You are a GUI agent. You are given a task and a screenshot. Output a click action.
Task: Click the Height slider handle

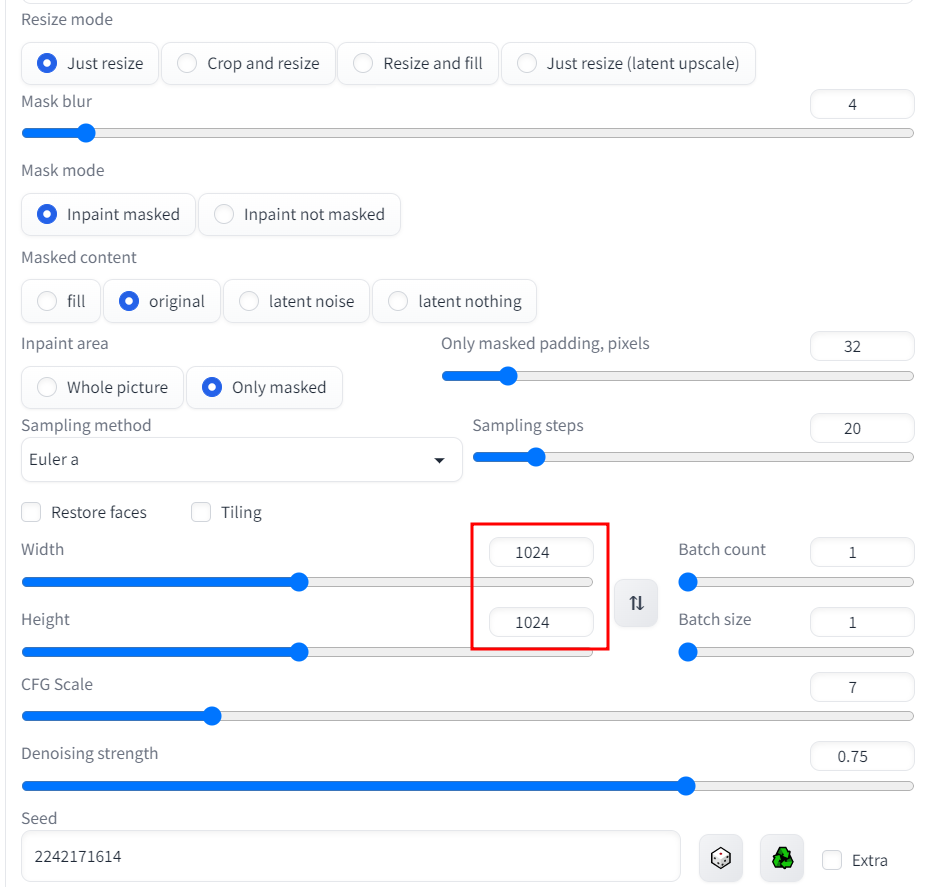(299, 652)
